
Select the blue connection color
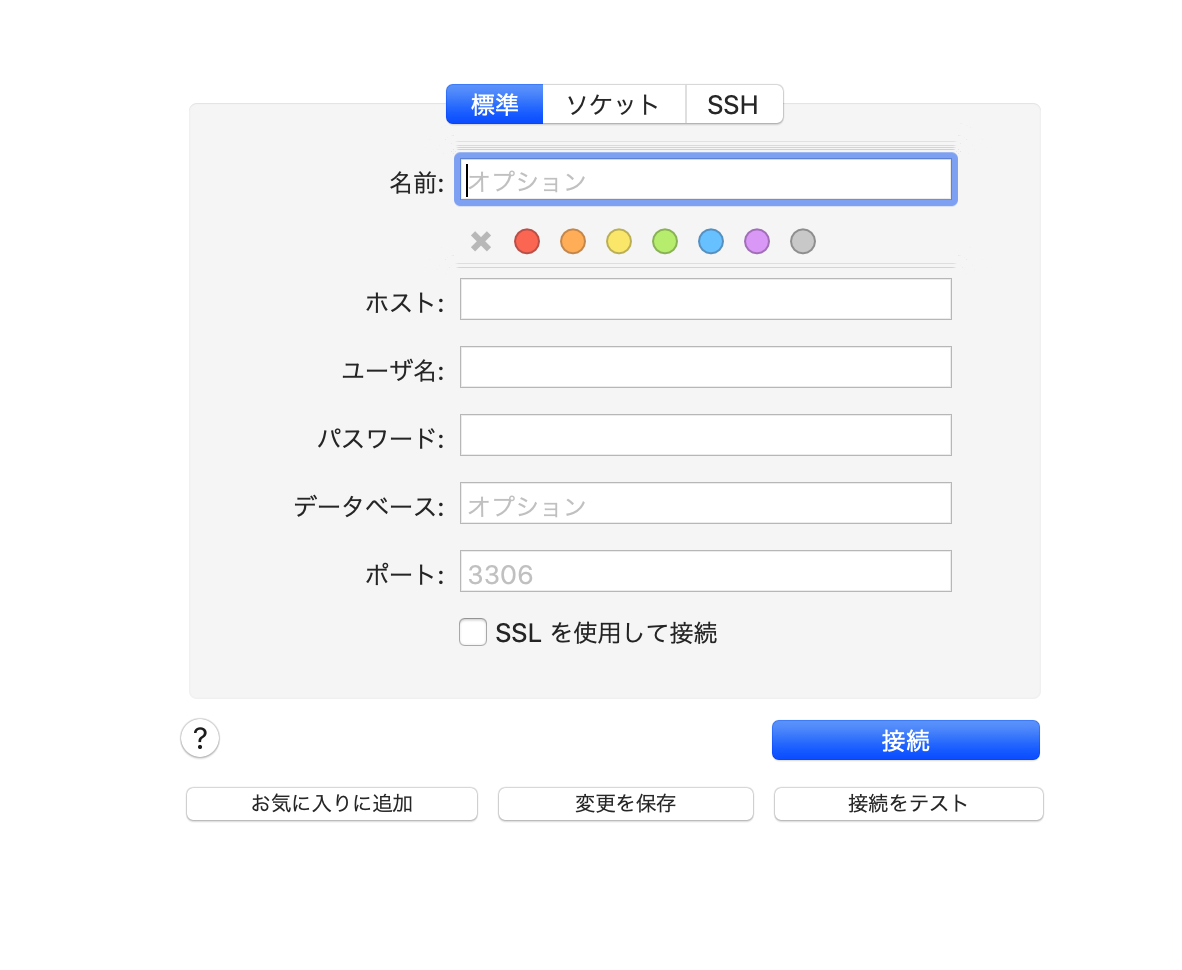click(711, 241)
